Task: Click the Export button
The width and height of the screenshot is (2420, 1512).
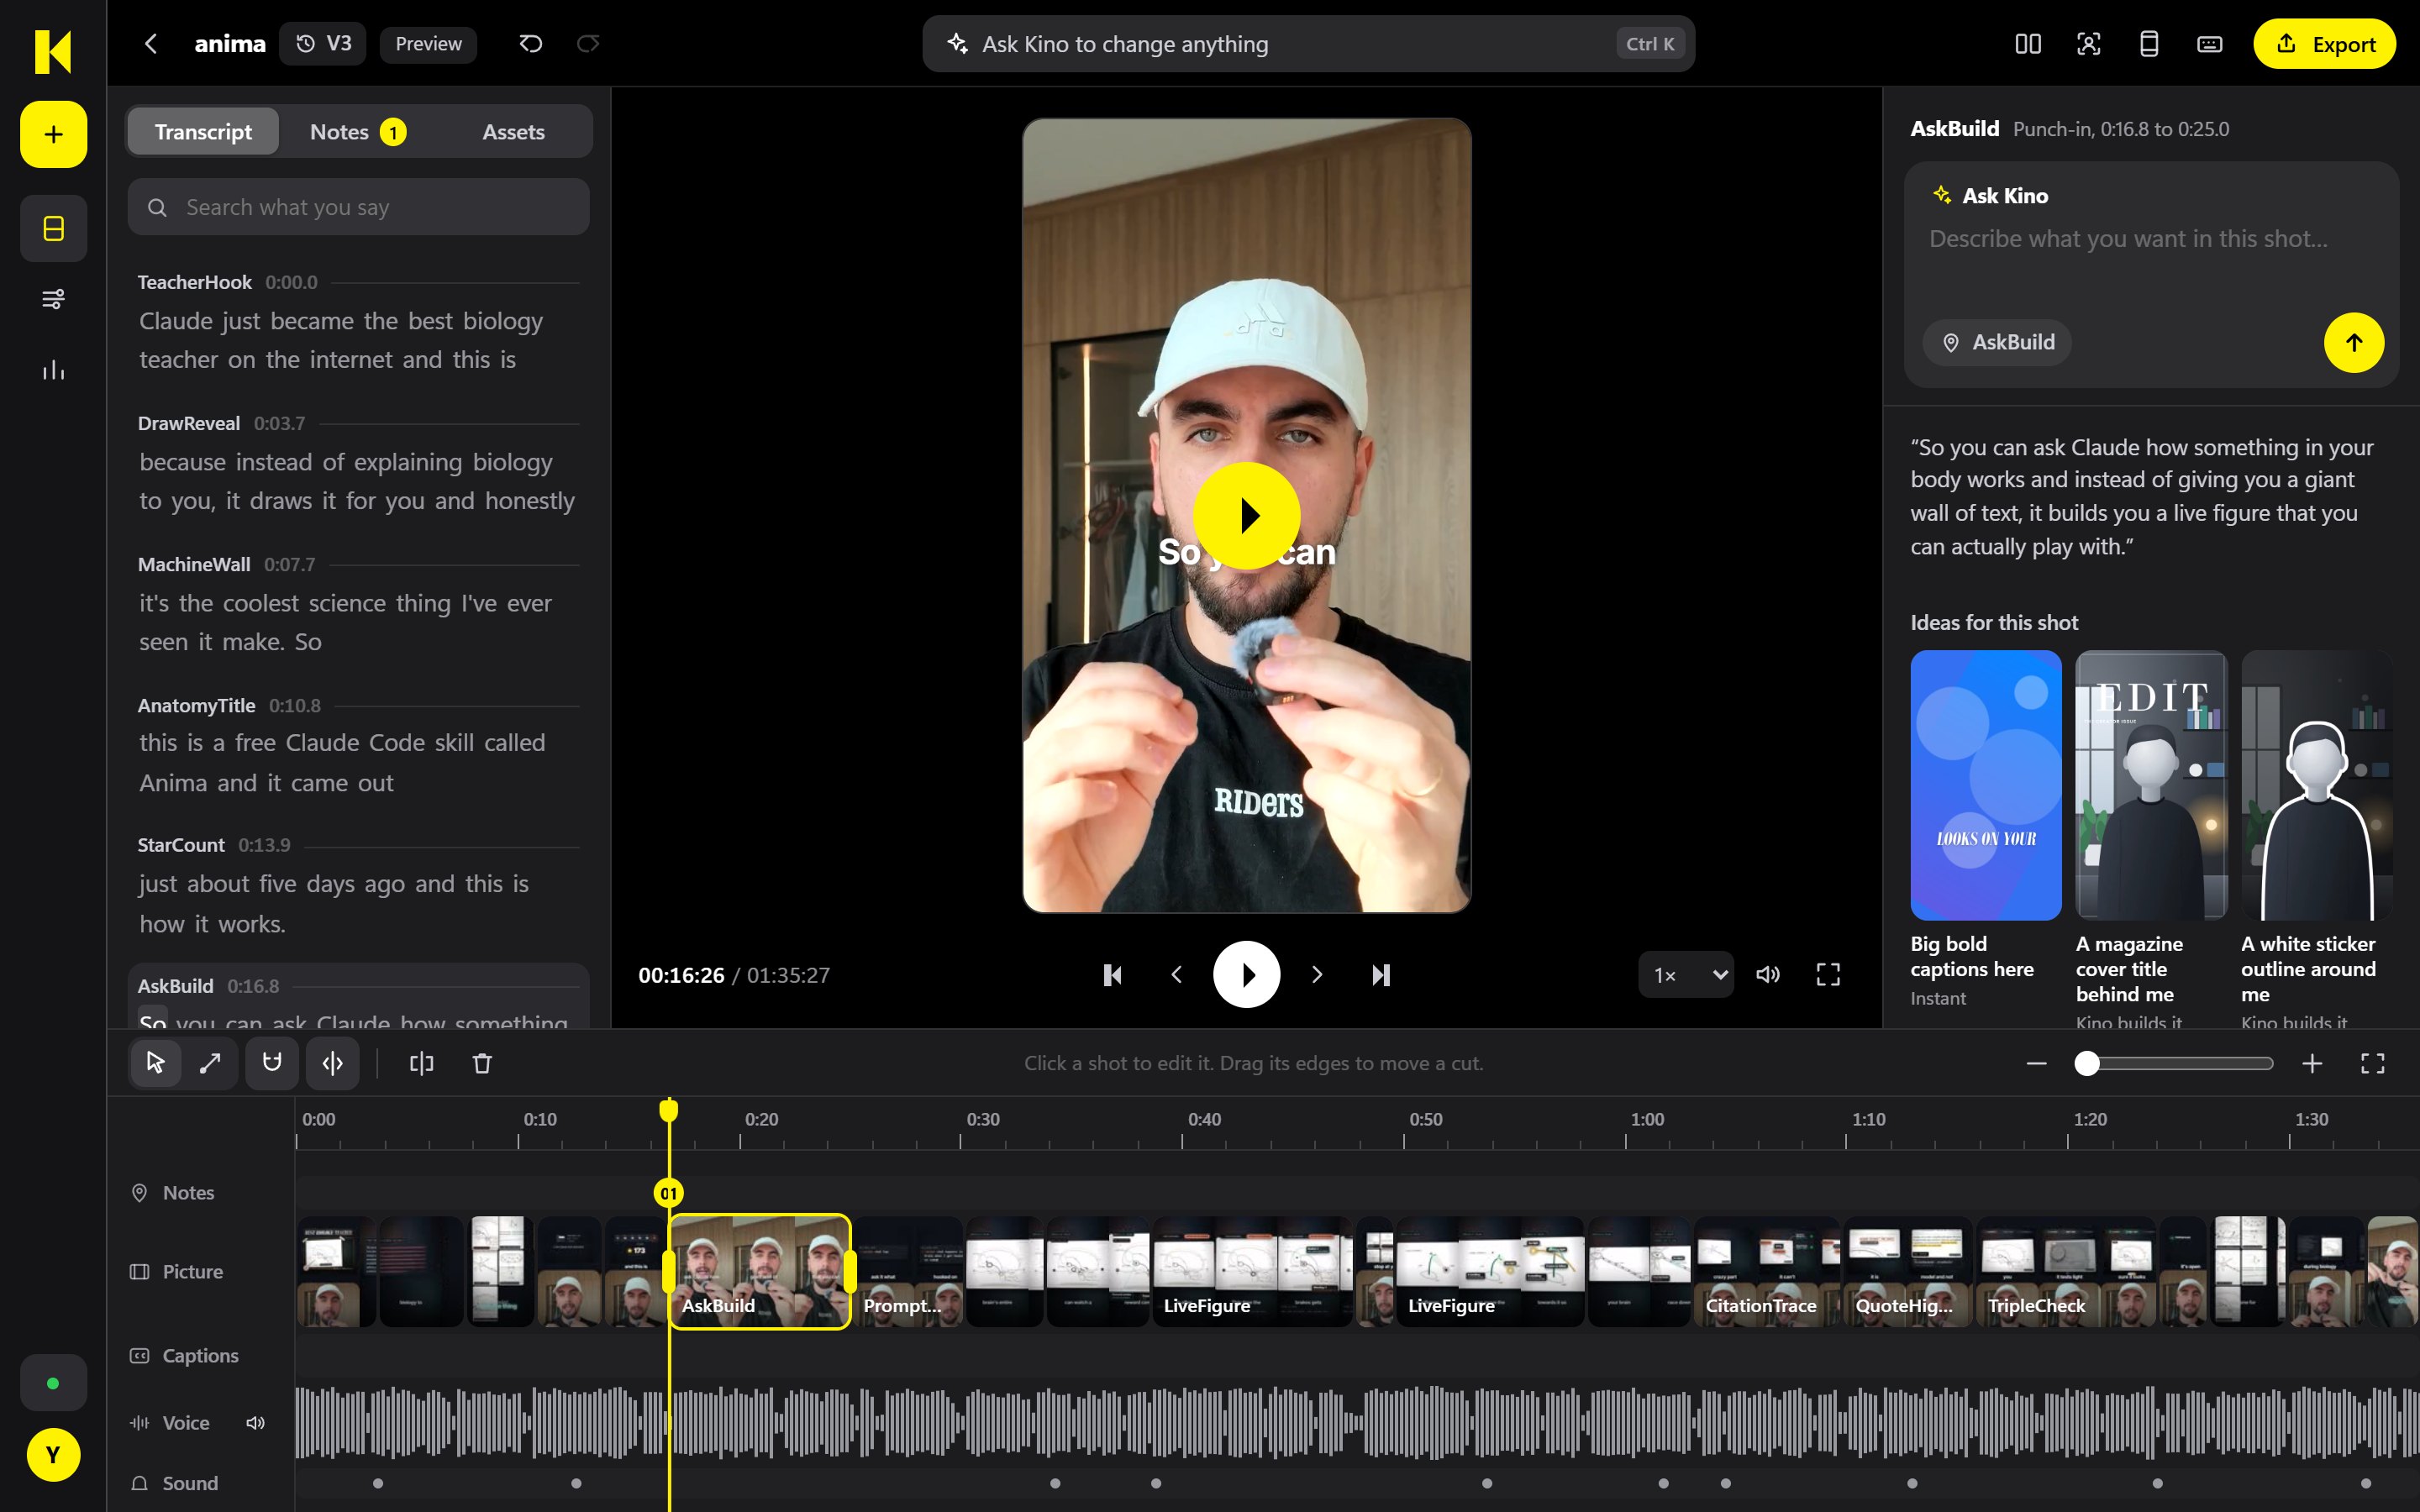Action: [x=2324, y=44]
